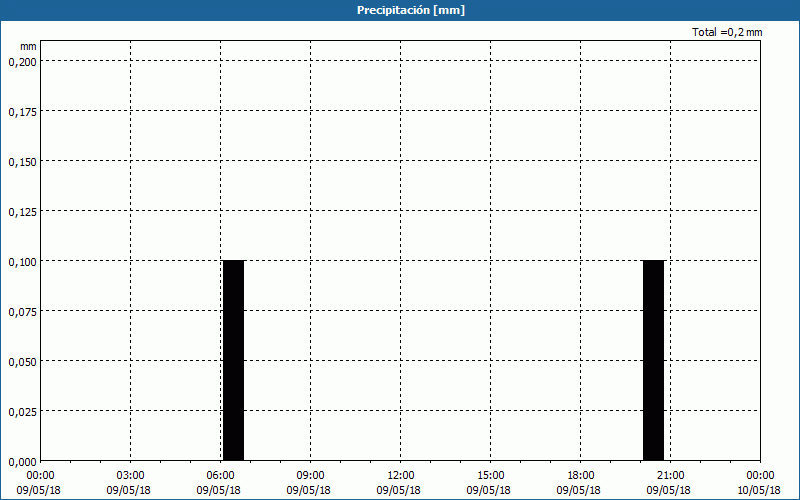This screenshot has height=500, width=800.
Task: Click the 0,075 y-axis value
Action: [x=22, y=312]
